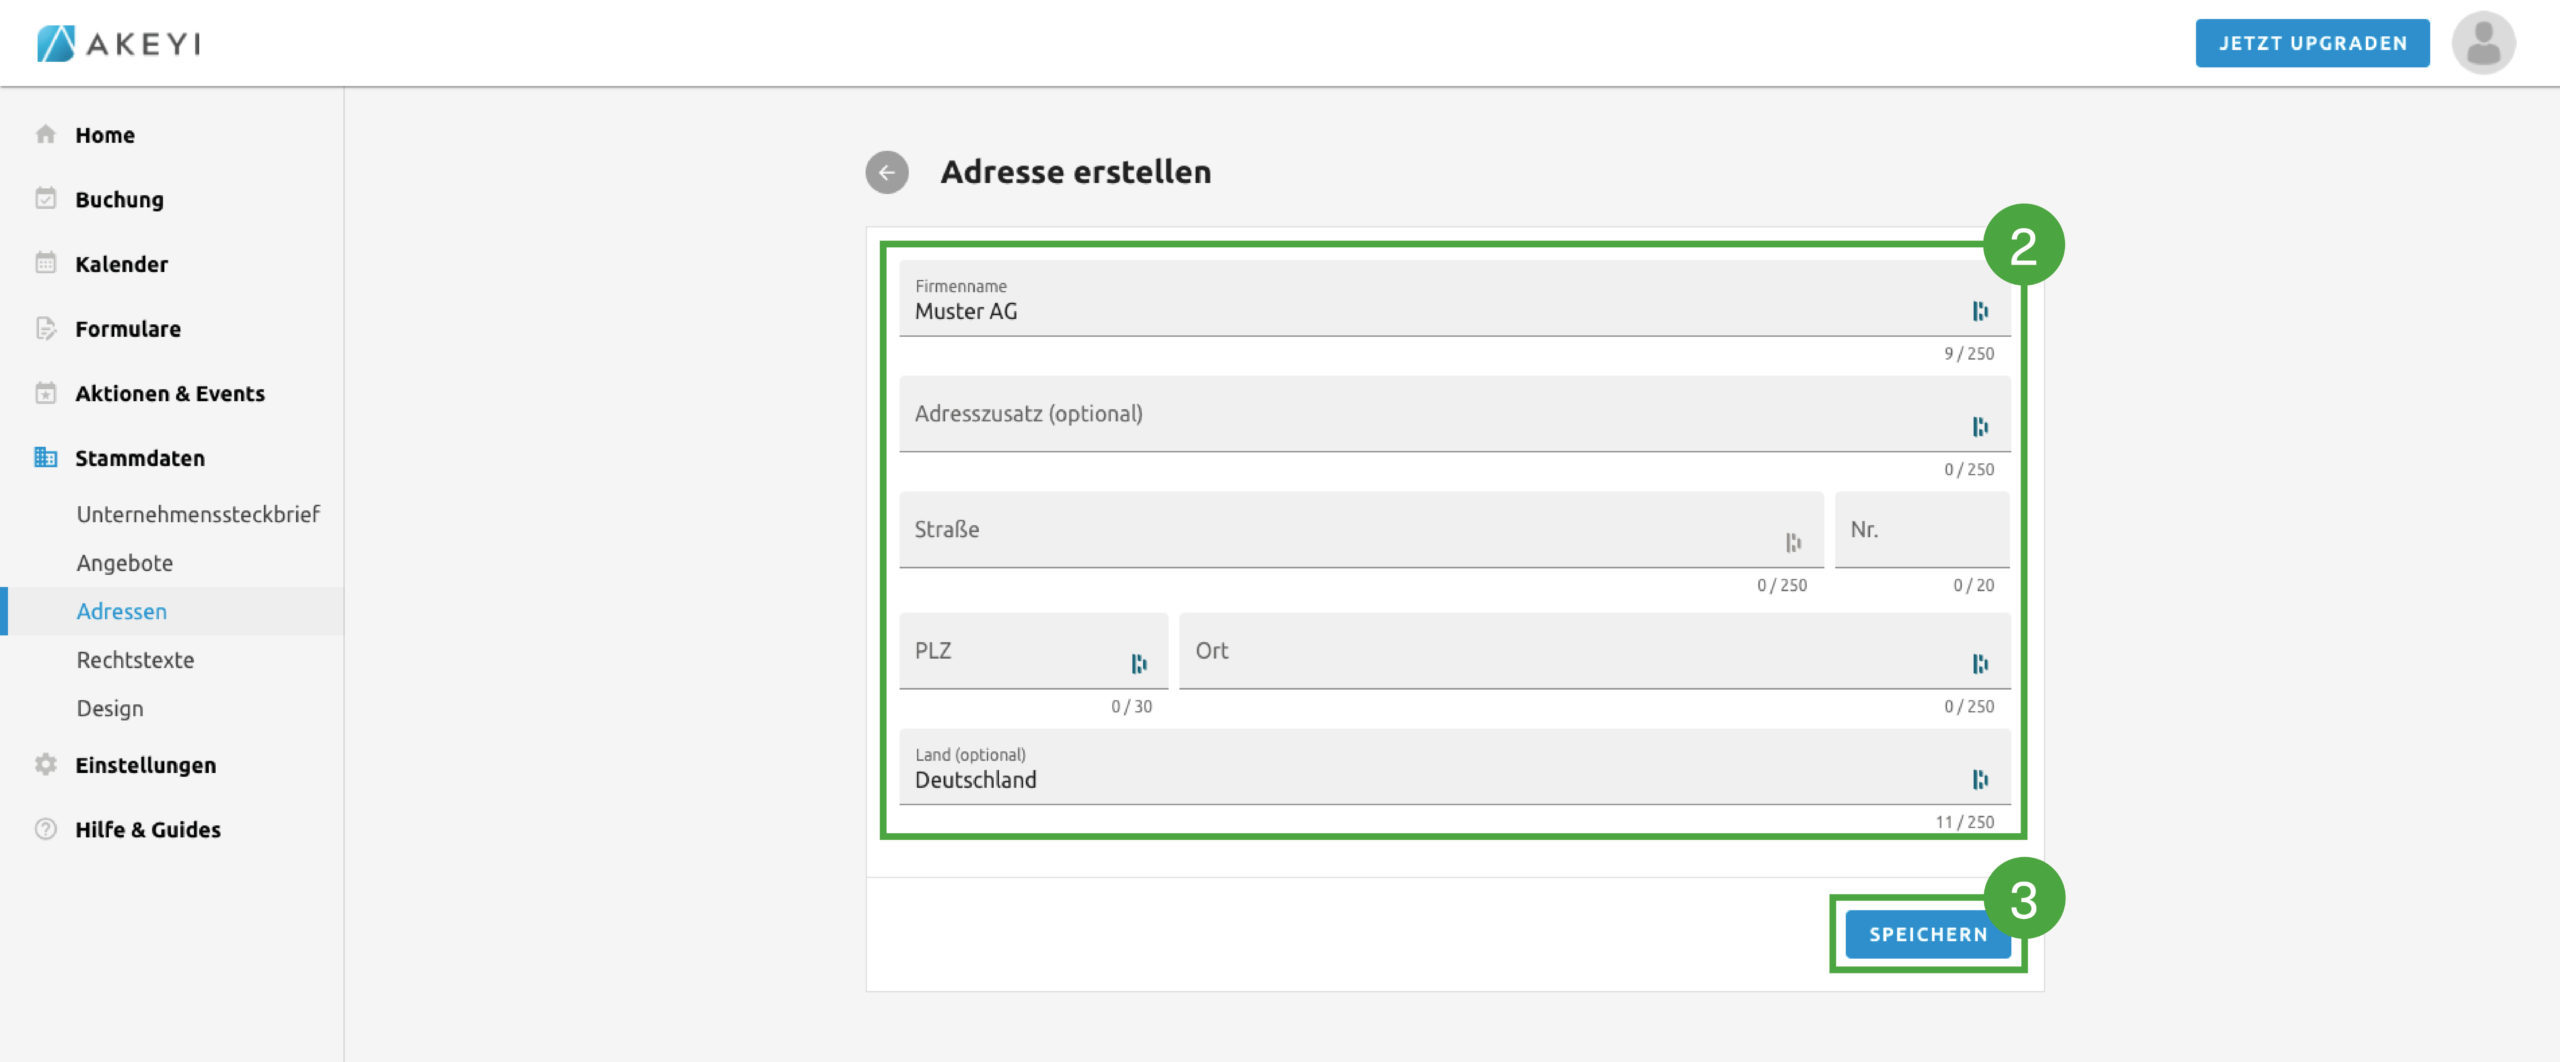Click the Jetzt Upgraden button
2560x1062 pixels.
coord(2312,43)
